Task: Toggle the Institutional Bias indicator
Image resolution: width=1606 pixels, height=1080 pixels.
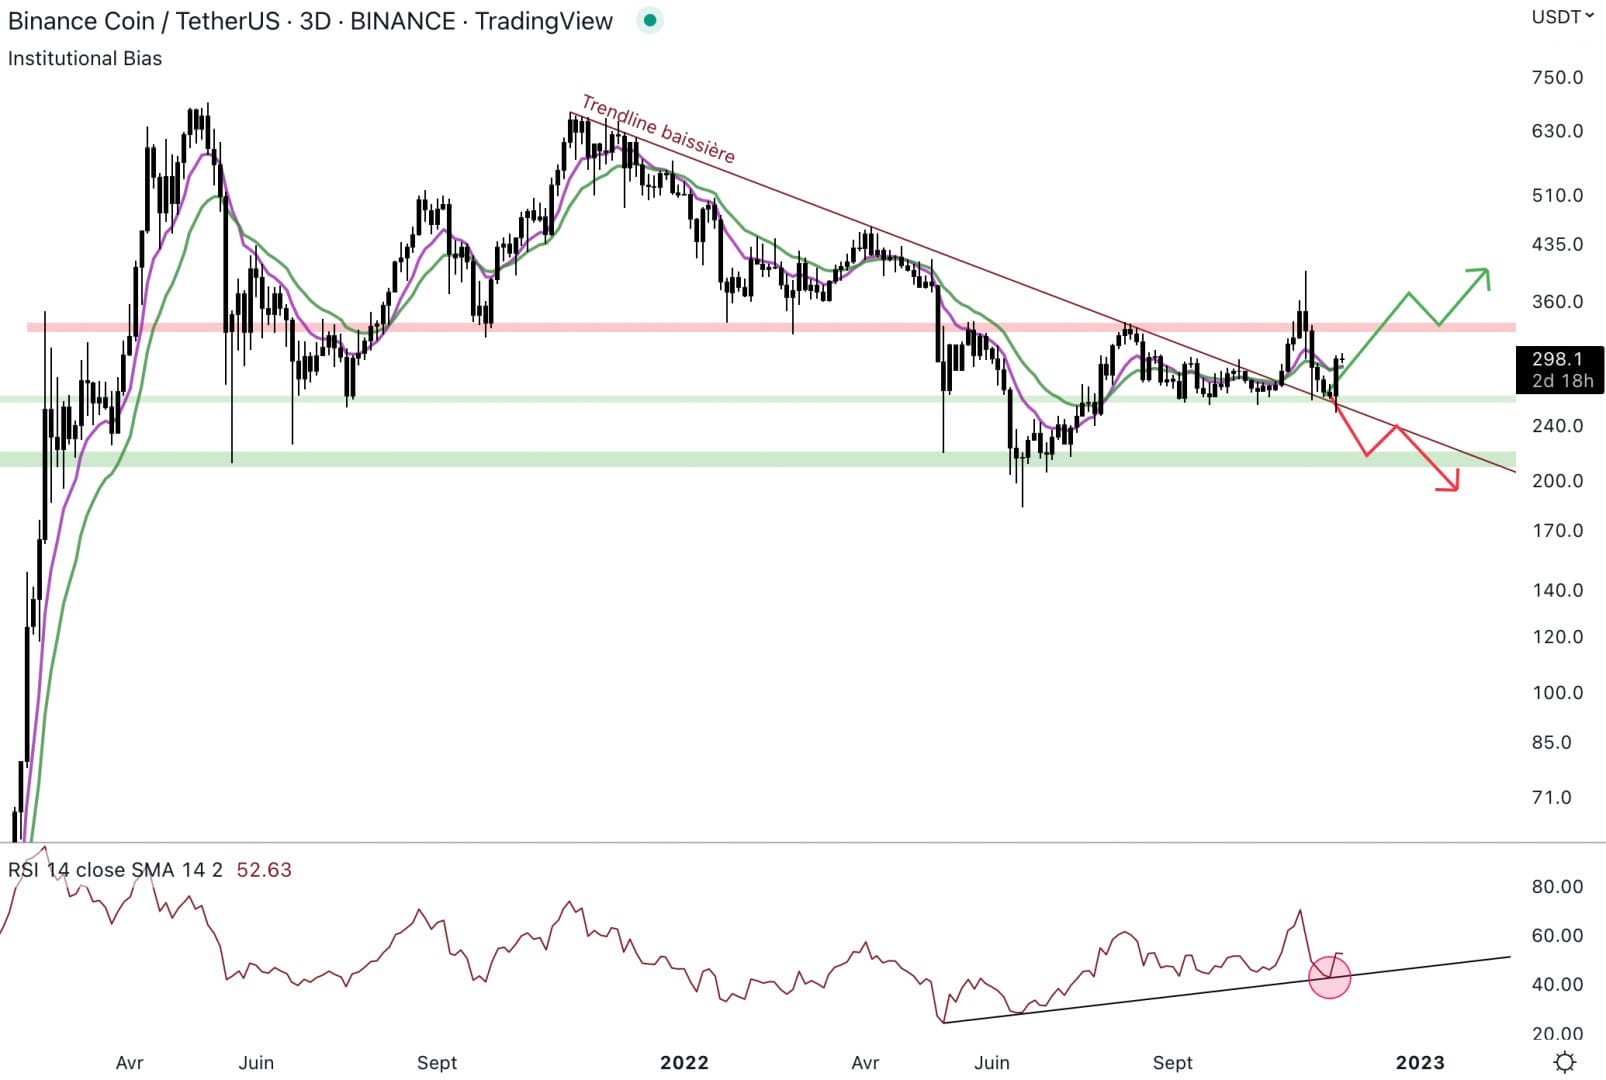Action: tap(84, 58)
